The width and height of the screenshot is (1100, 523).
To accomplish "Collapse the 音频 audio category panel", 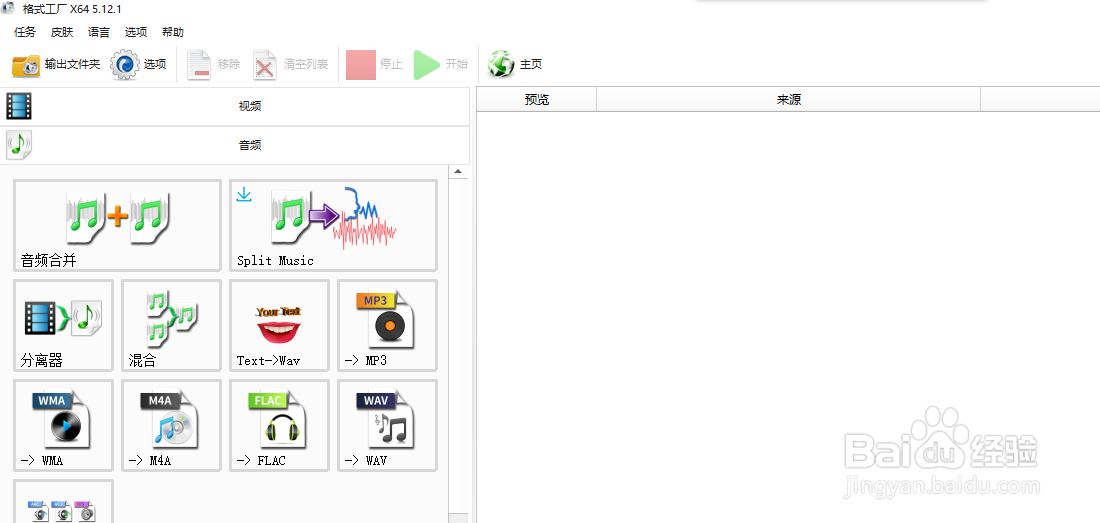I will [x=235, y=145].
